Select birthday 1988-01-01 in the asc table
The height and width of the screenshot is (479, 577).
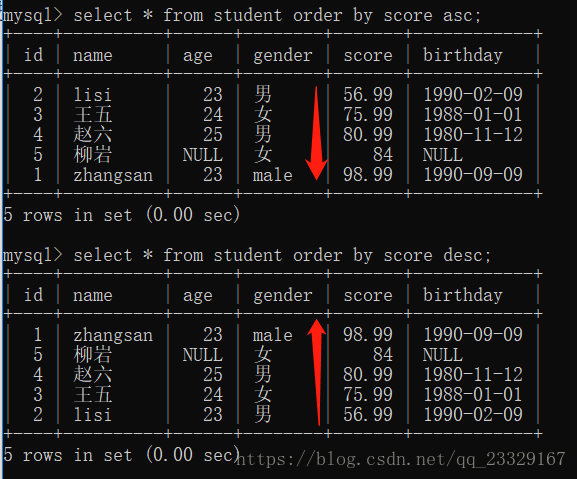473,114
